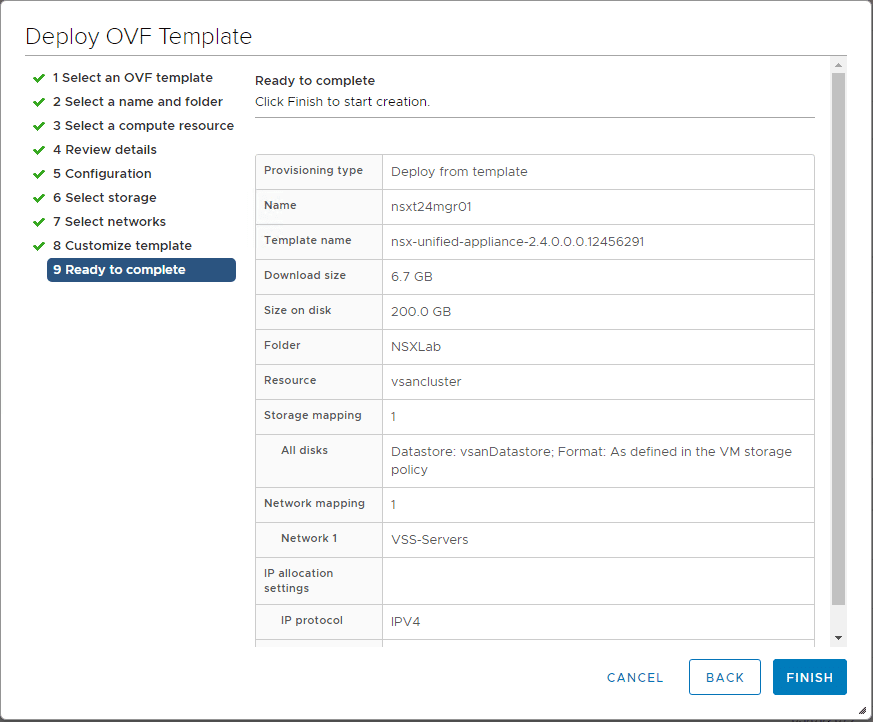The width and height of the screenshot is (873, 722).
Task: Click the checkmark next to Select storage
Action: pyautogui.click(x=38, y=198)
